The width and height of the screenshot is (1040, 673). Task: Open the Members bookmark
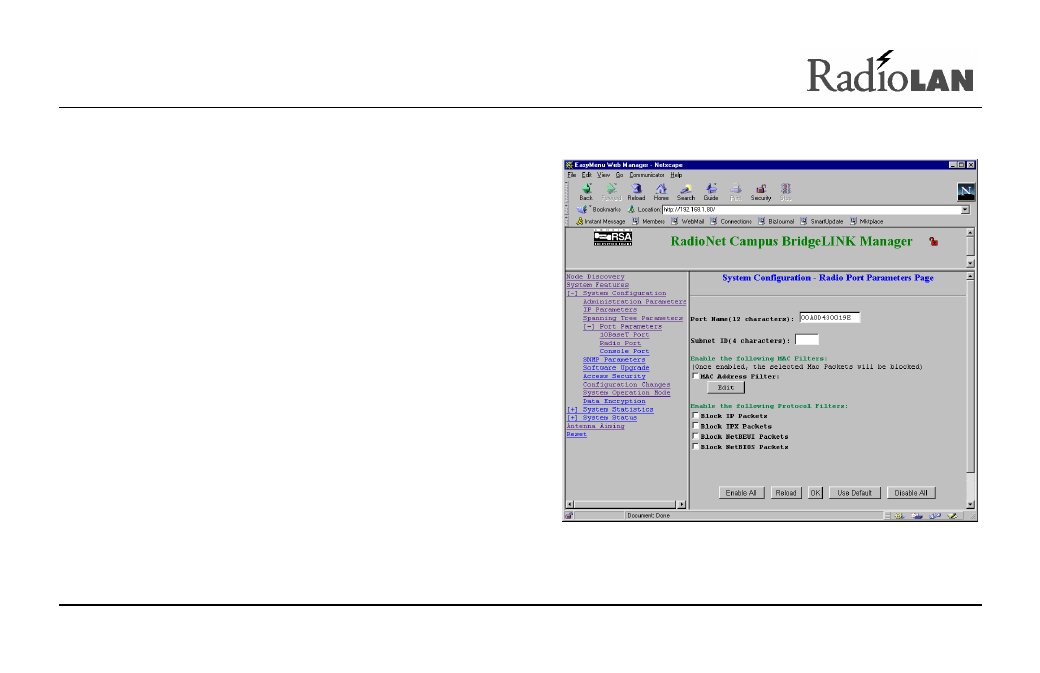(649, 221)
